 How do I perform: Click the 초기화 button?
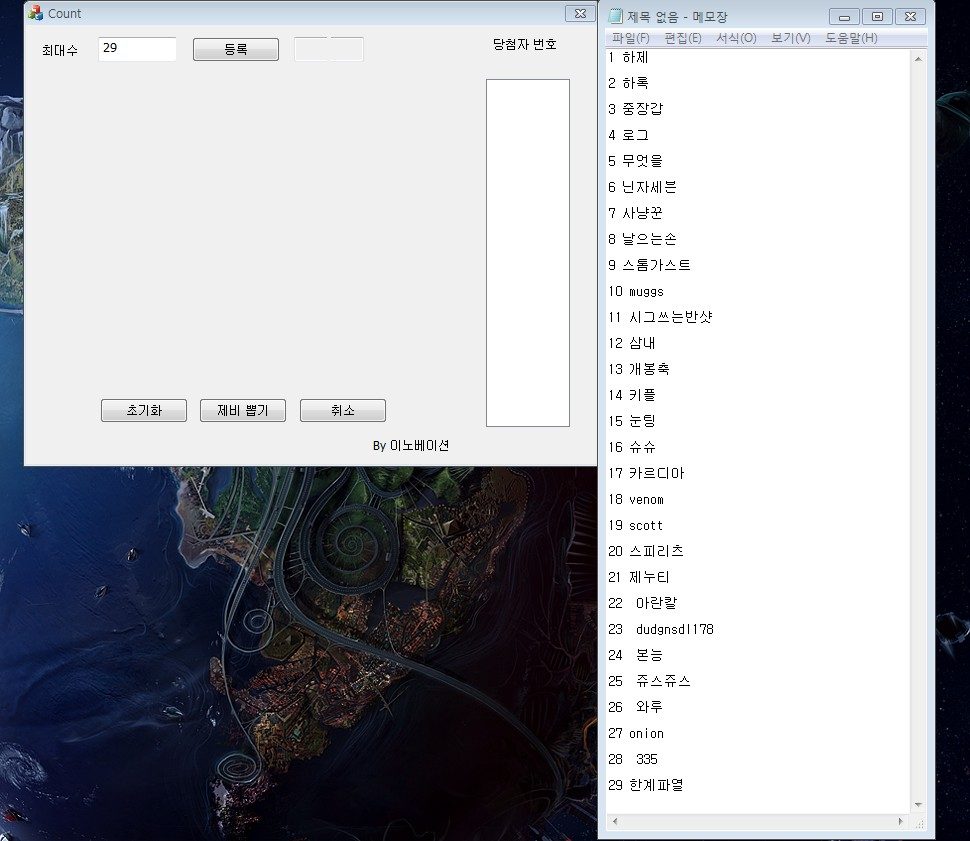point(144,410)
